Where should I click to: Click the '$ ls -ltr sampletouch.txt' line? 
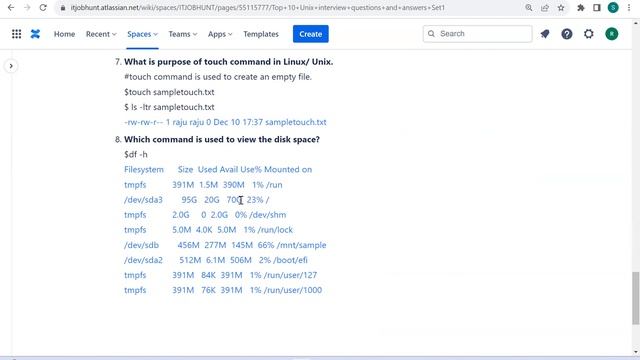pos(169,107)
